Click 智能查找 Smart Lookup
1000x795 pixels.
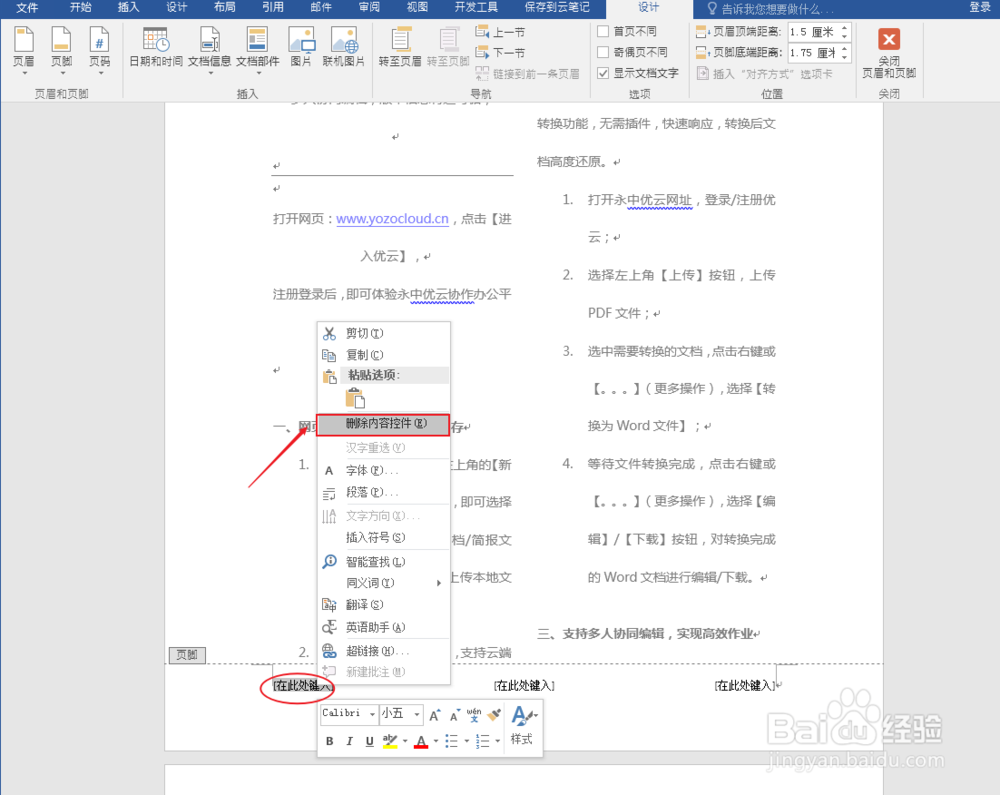[x=383, y=562]
